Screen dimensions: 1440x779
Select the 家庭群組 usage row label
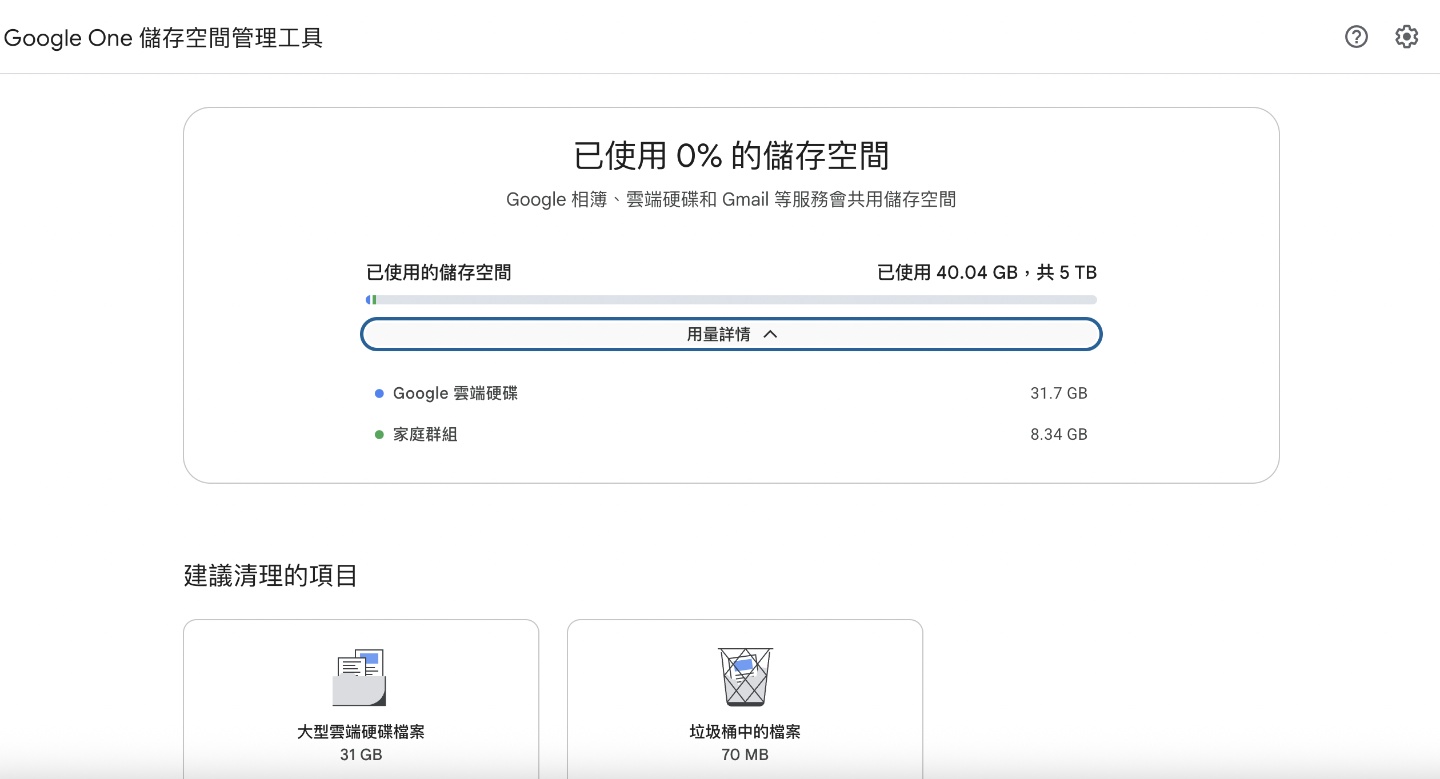(x=425, y=435)
